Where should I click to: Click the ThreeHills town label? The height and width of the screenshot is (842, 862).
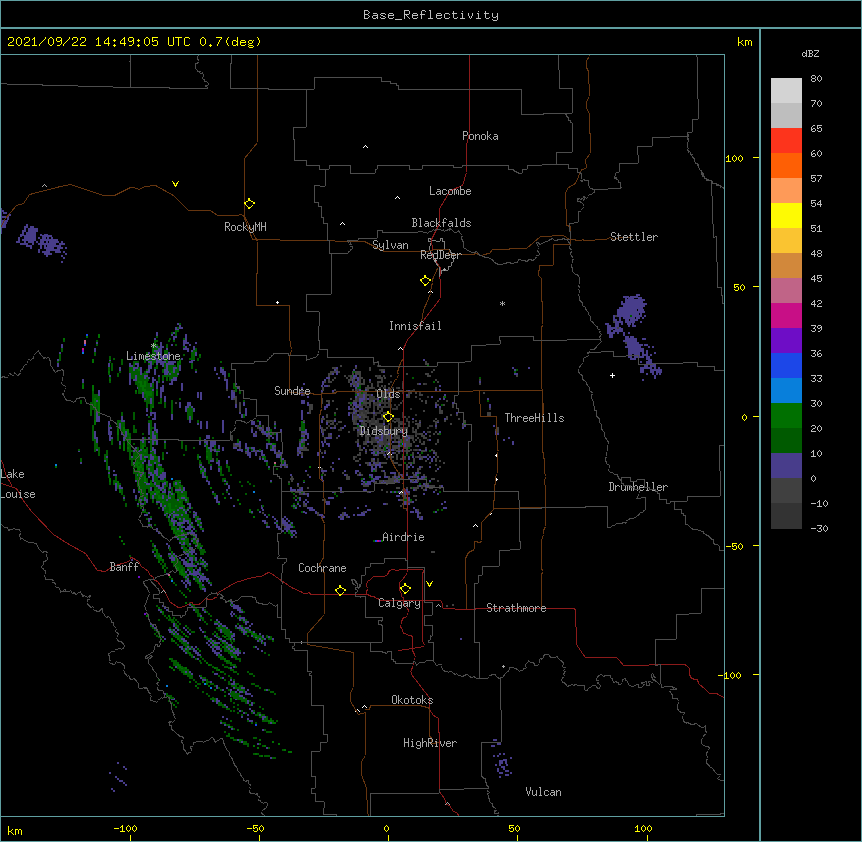click(x=534, y=418)
